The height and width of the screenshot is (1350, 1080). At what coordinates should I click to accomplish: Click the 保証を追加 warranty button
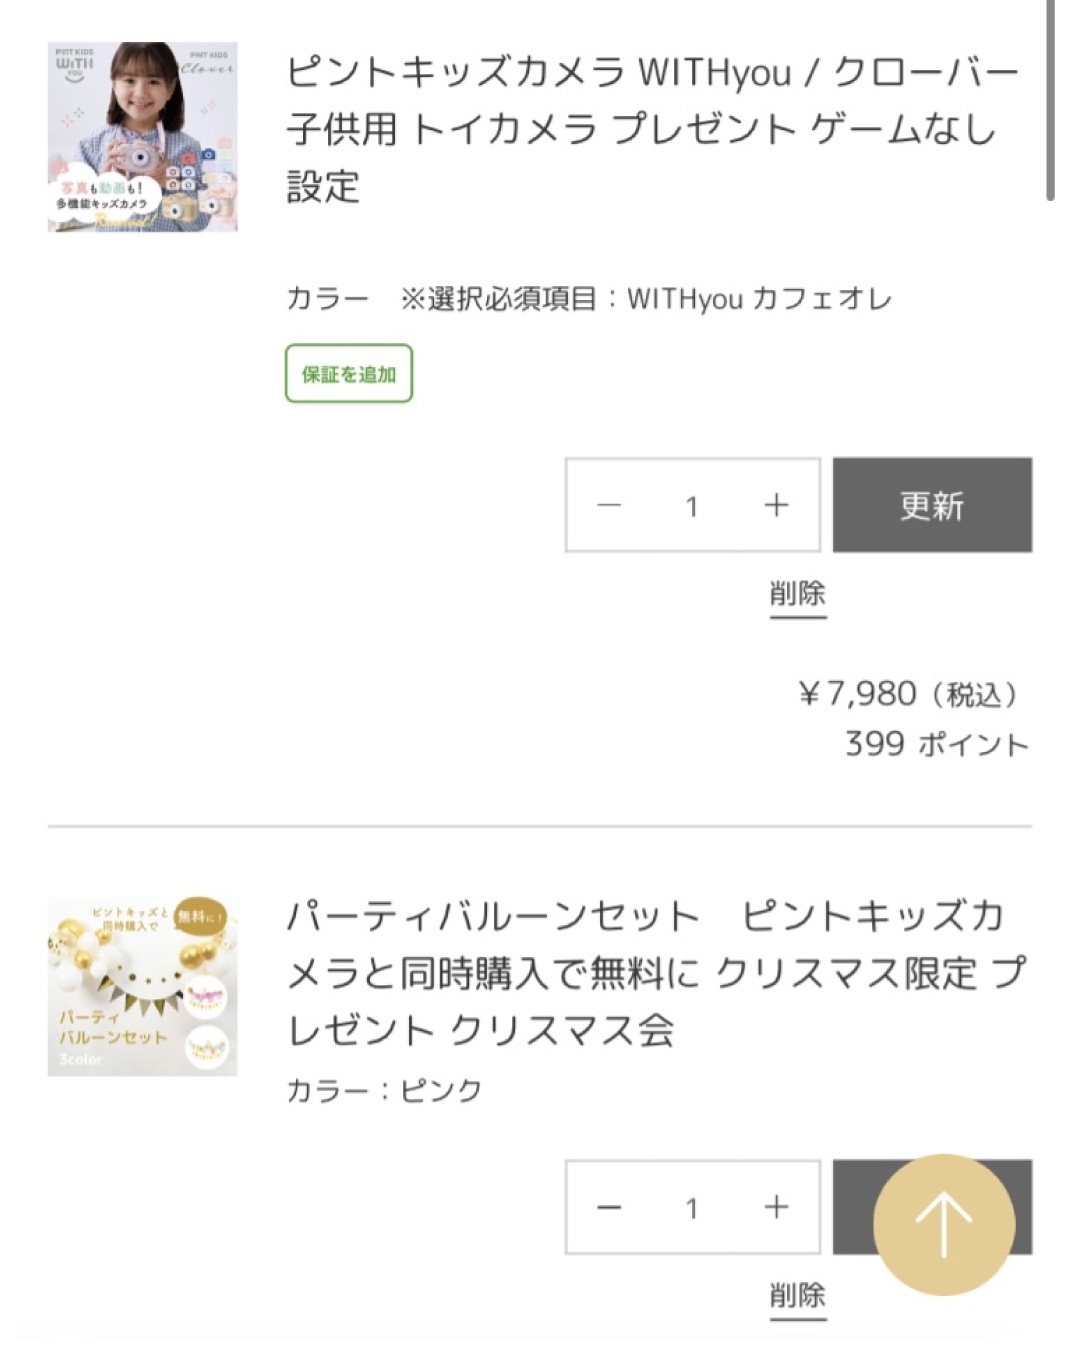(x=349, y=373)
